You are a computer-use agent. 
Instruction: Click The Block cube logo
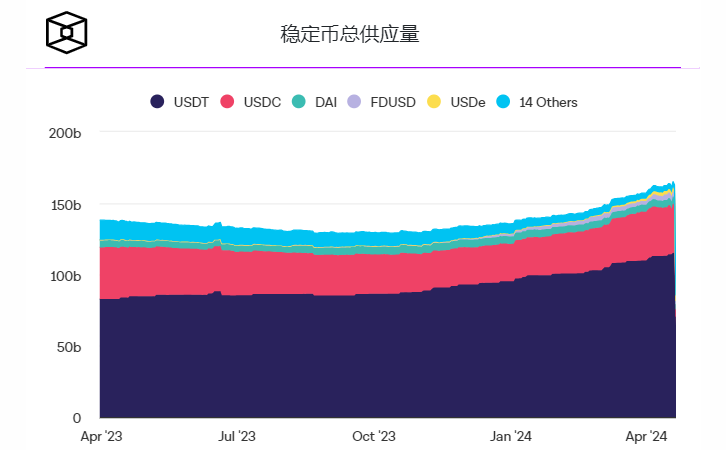point(67,32)
